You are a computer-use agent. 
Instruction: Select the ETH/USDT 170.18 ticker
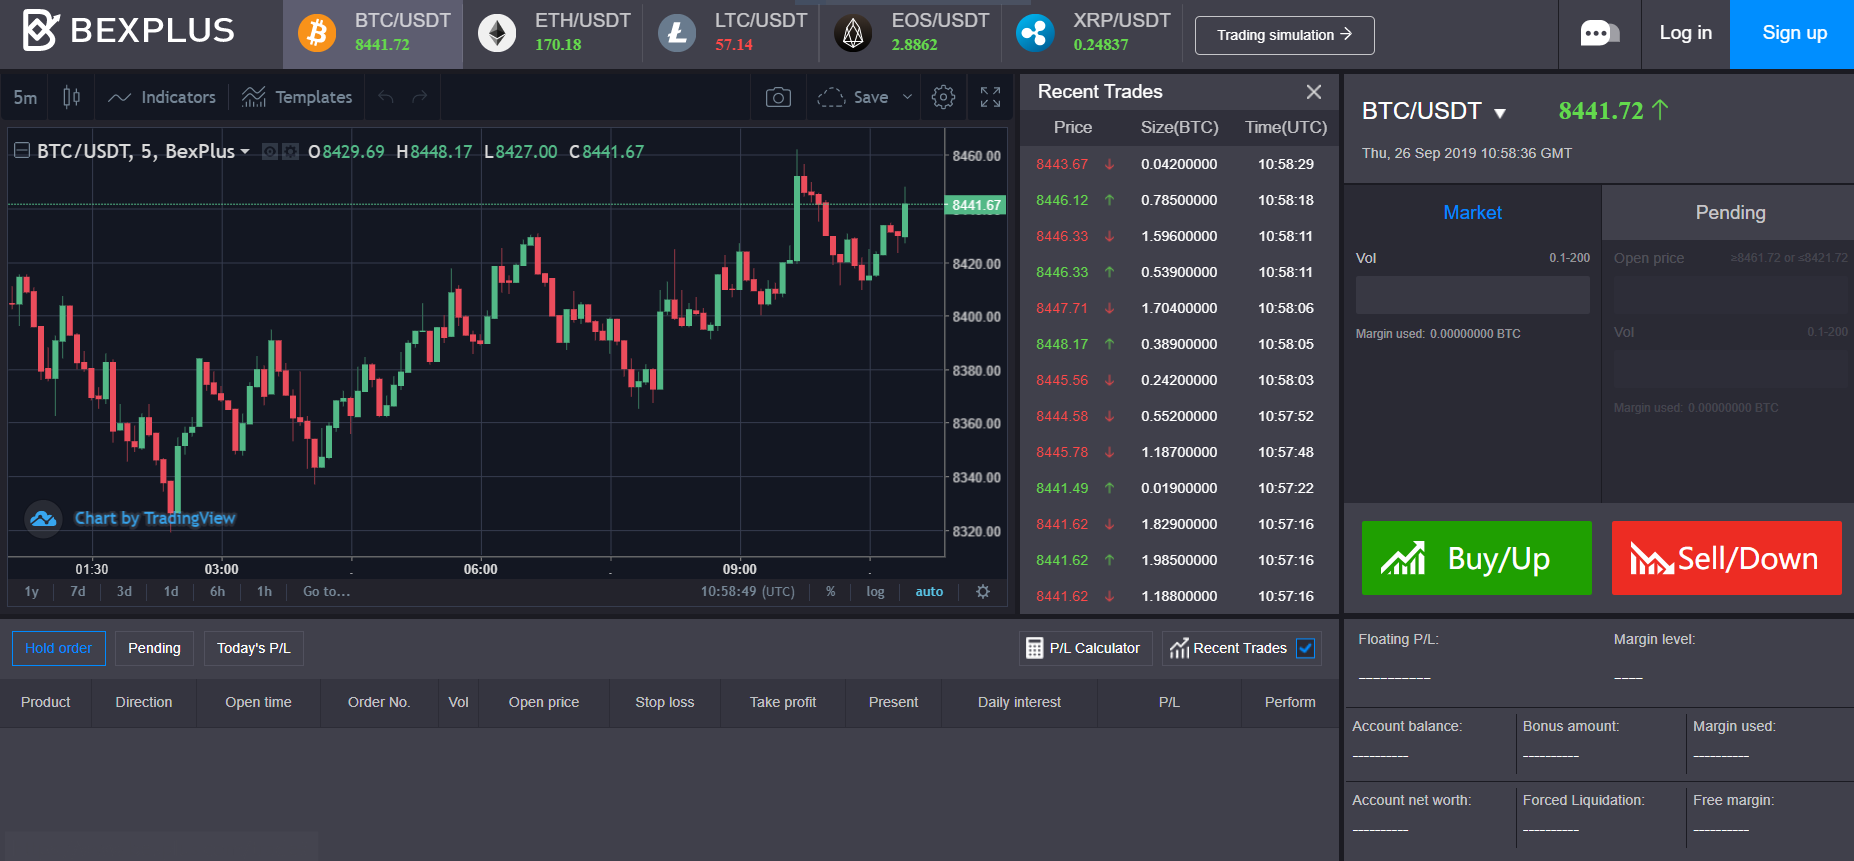point(553,33)
